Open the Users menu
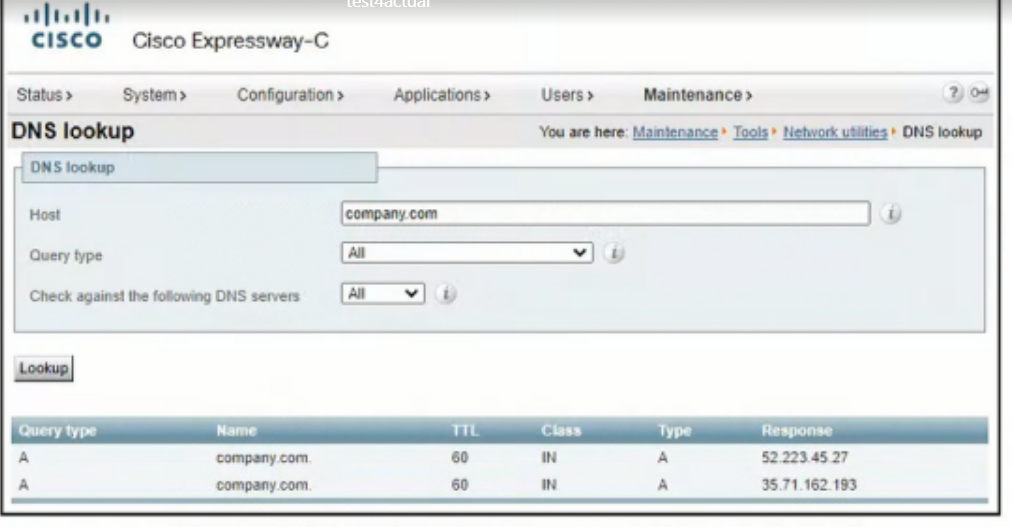Image resolution: width=1012 pixels, height=527 pixels. [x=567, y=95]
